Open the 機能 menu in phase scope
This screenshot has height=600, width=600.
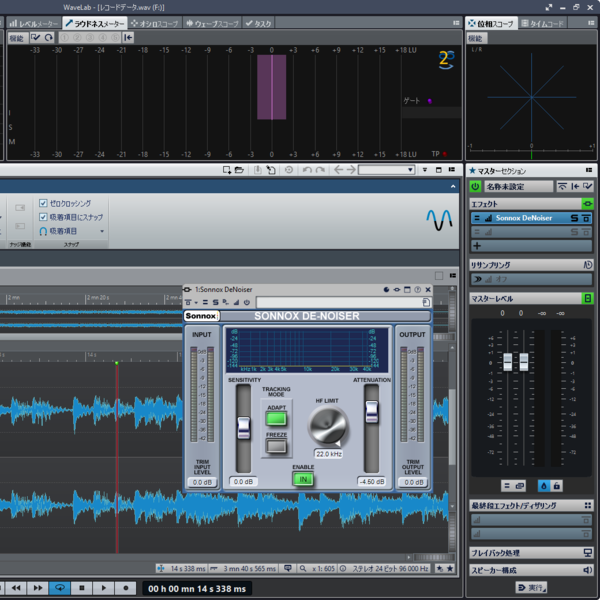[x=476, y=38]
